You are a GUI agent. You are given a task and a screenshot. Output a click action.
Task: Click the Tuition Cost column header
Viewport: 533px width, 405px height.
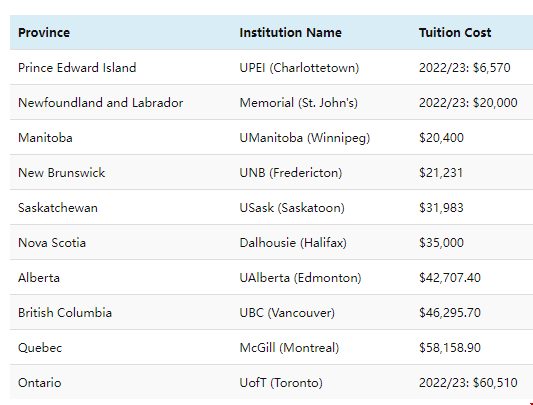455,33
